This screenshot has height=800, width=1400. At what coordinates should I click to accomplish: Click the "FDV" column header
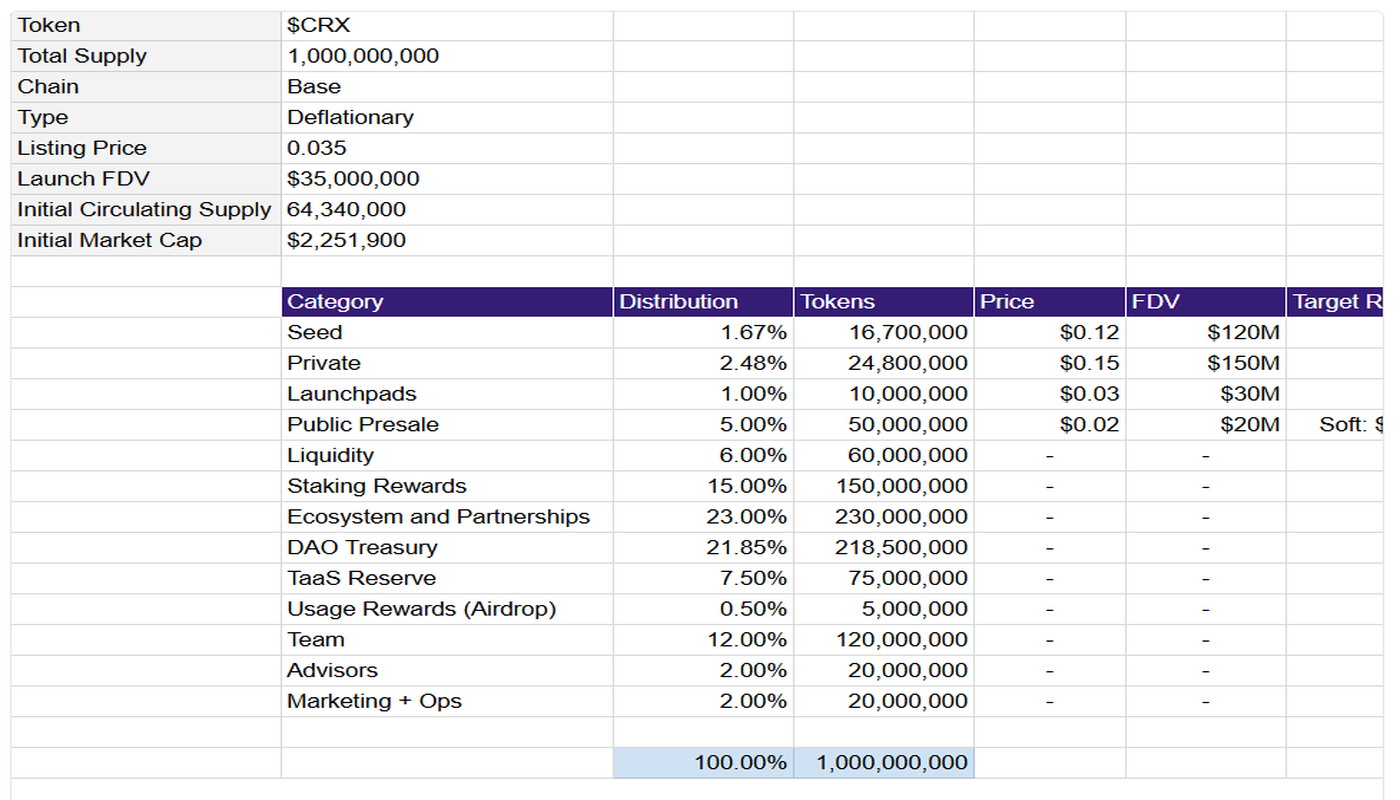pos(1206,302)
